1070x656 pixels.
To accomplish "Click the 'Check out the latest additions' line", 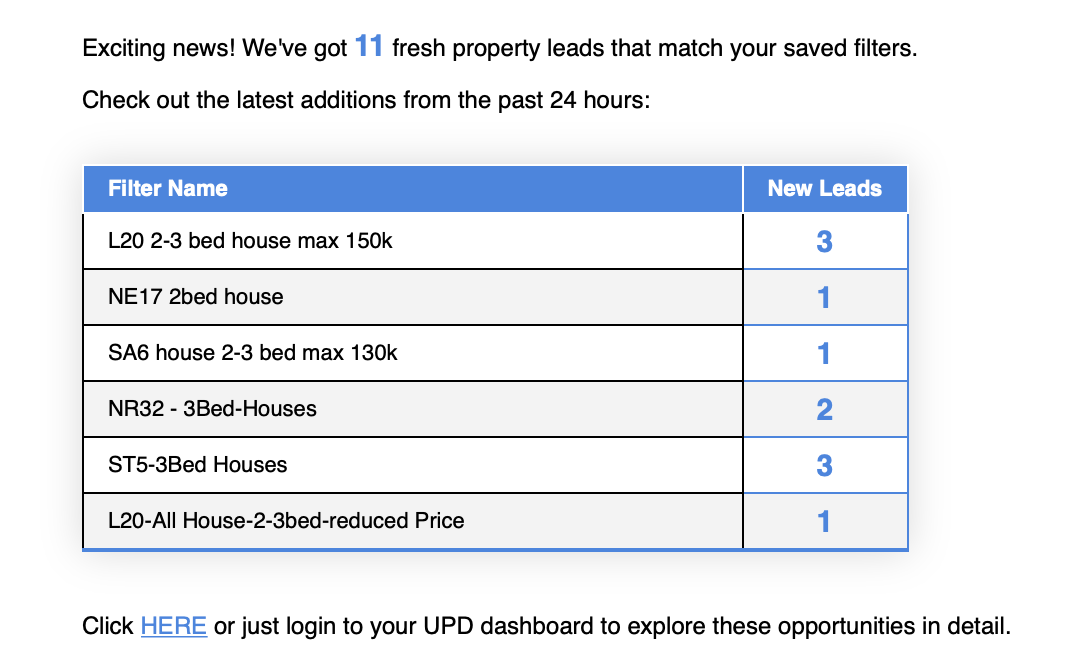I will pyautogui.click(x=366, y=100).
